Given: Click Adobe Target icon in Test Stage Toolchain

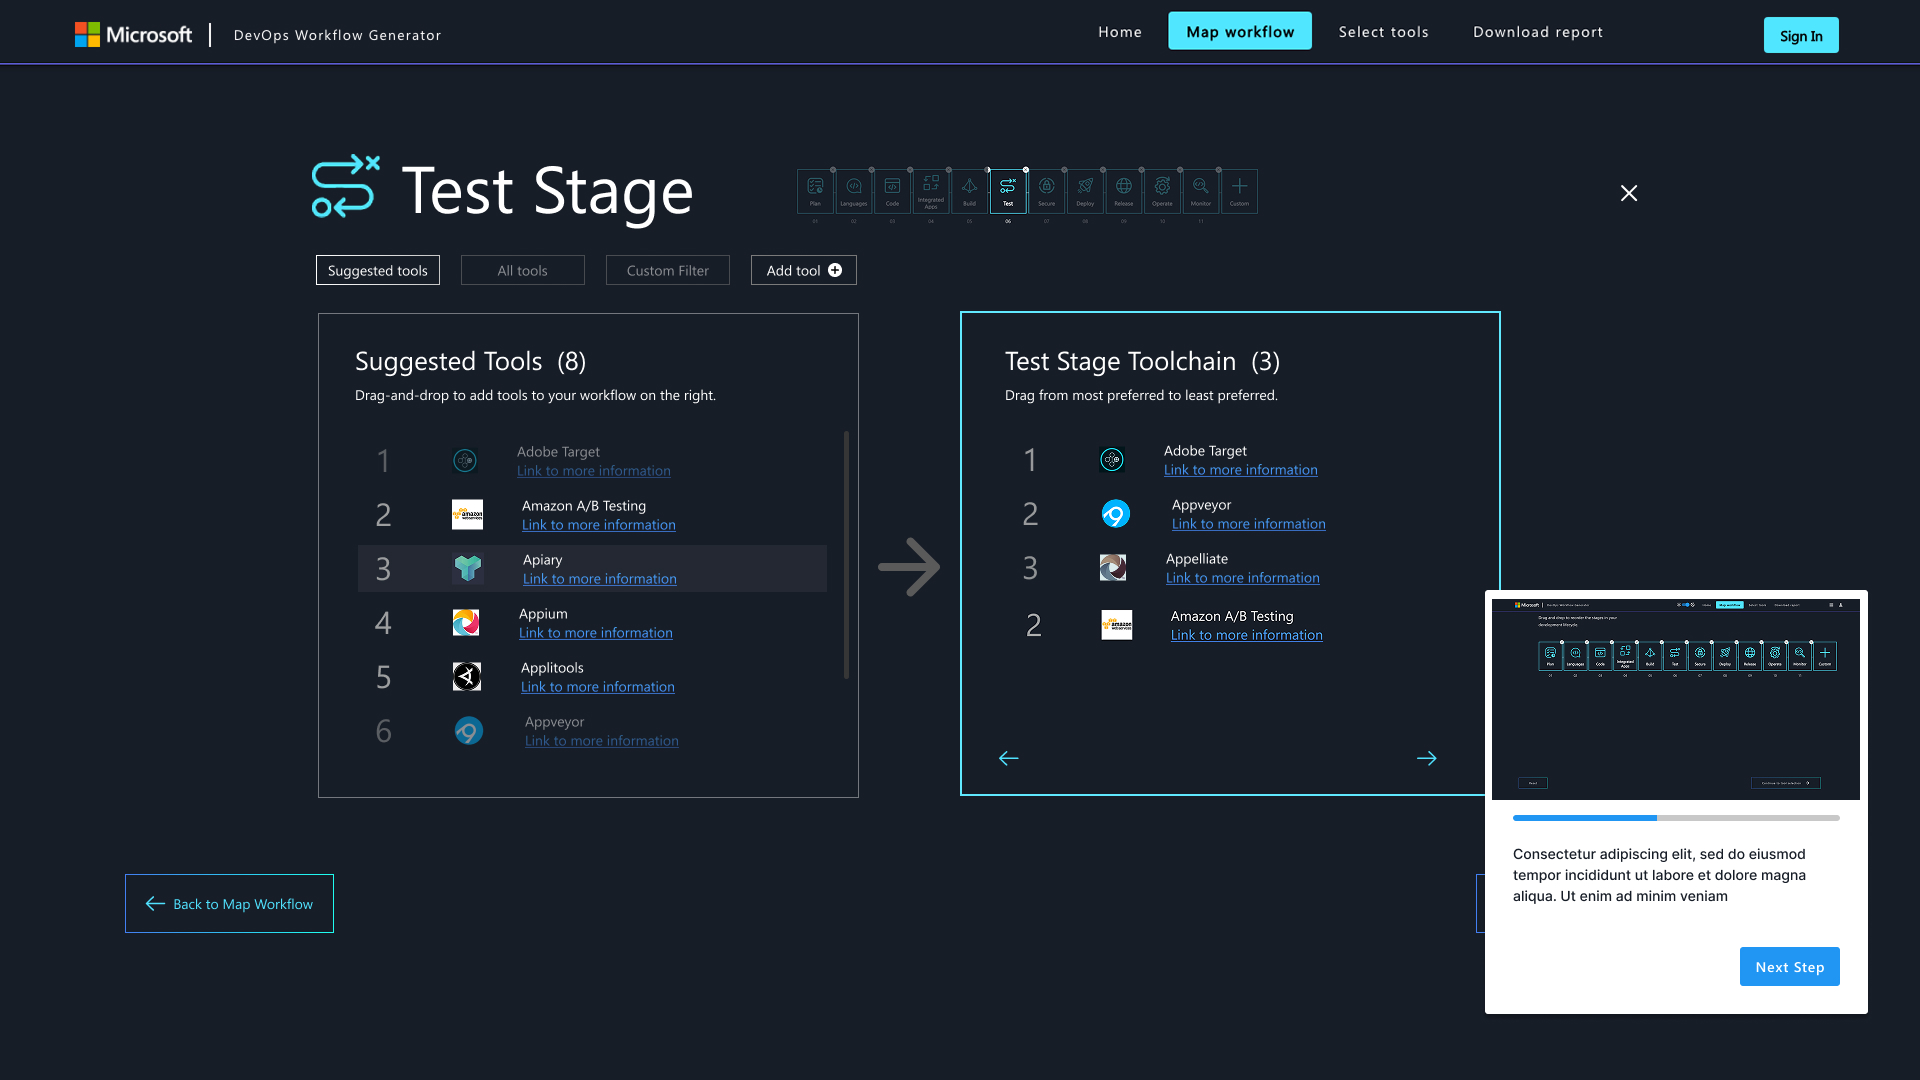Looking at the screenshot, I should 1112,459.
